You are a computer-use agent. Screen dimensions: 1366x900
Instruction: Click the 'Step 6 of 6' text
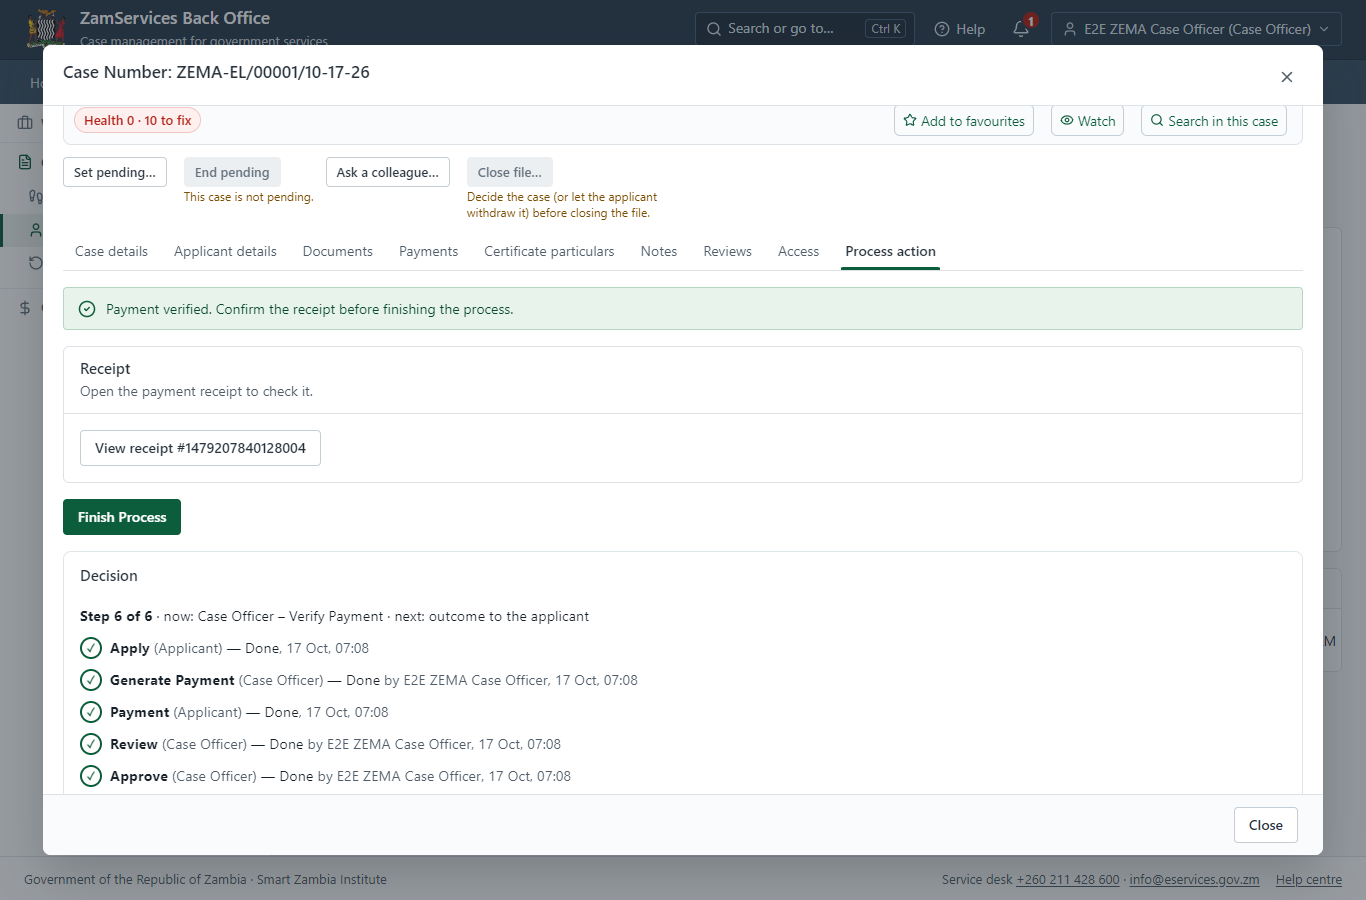[116, 616]
